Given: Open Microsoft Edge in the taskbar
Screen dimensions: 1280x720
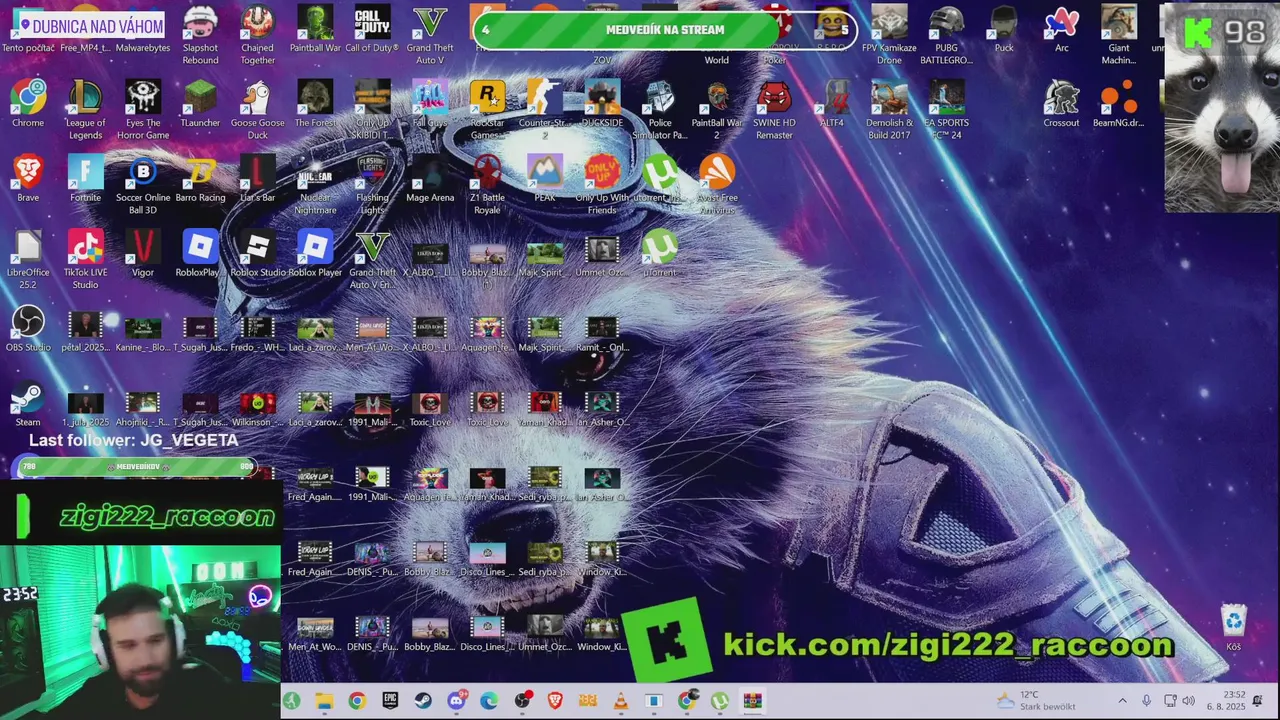Looking at the screenshot, I should click(x=489, y=701).
